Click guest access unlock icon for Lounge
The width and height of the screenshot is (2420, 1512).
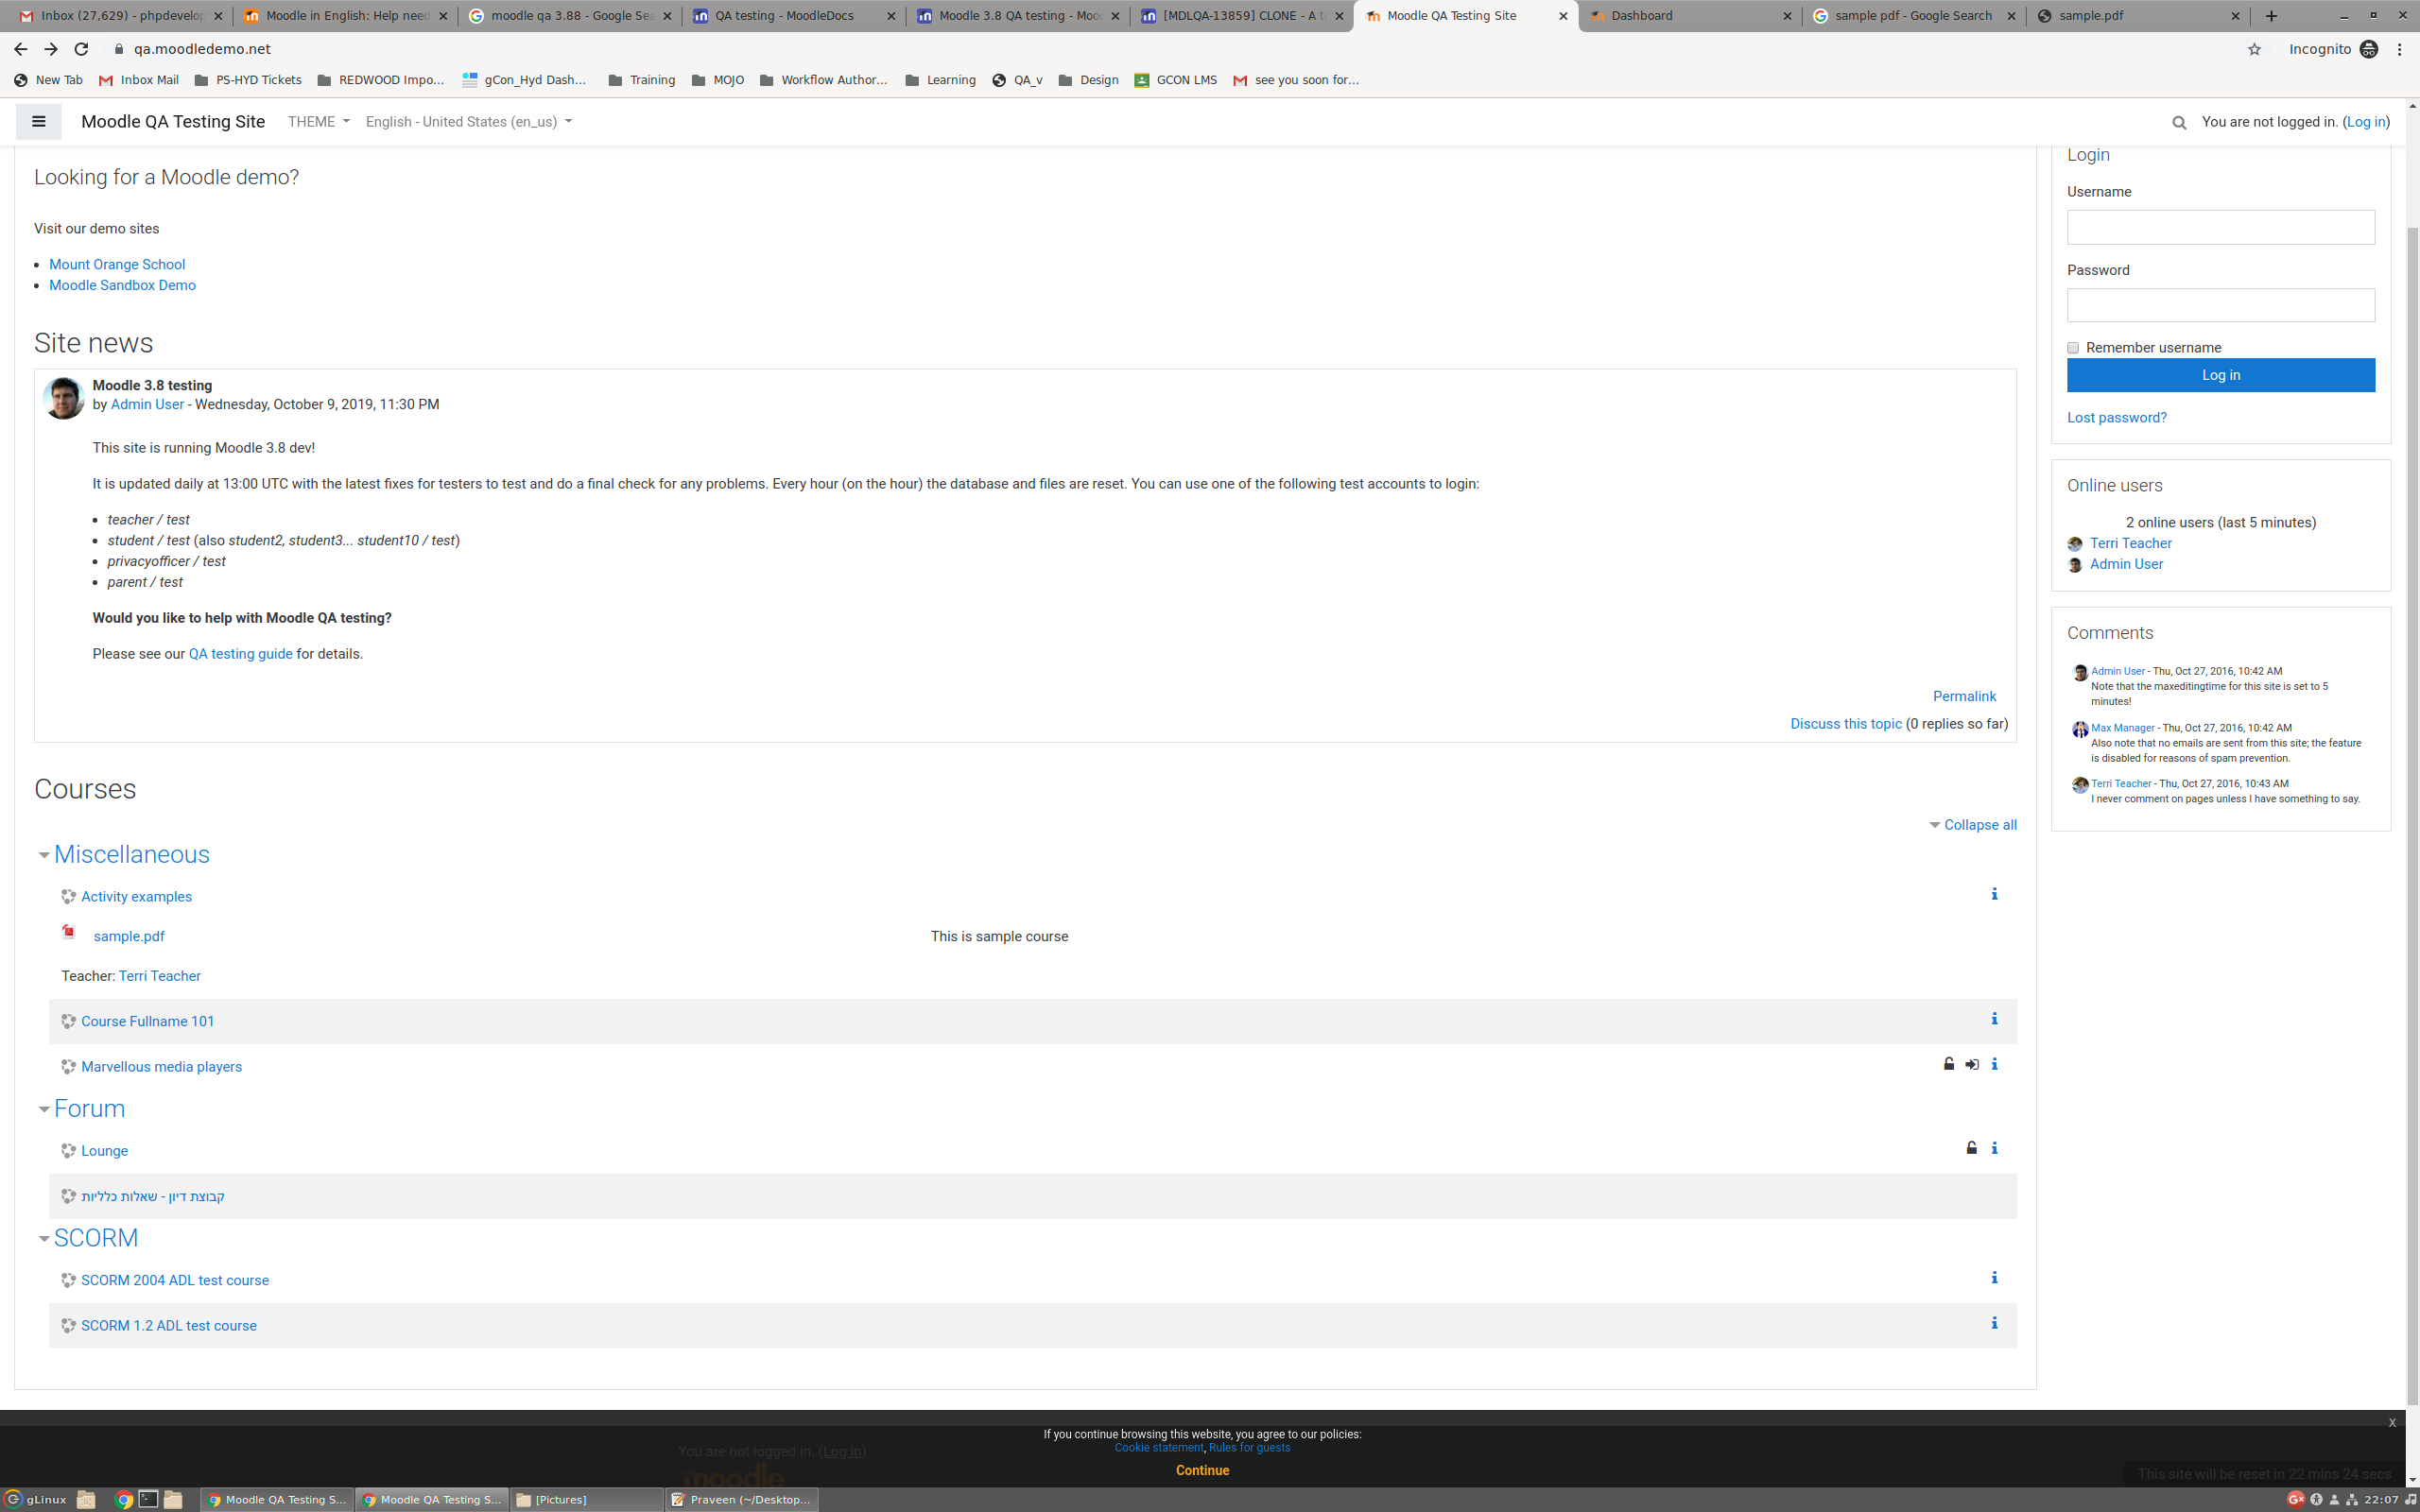click(1971, 1148)
